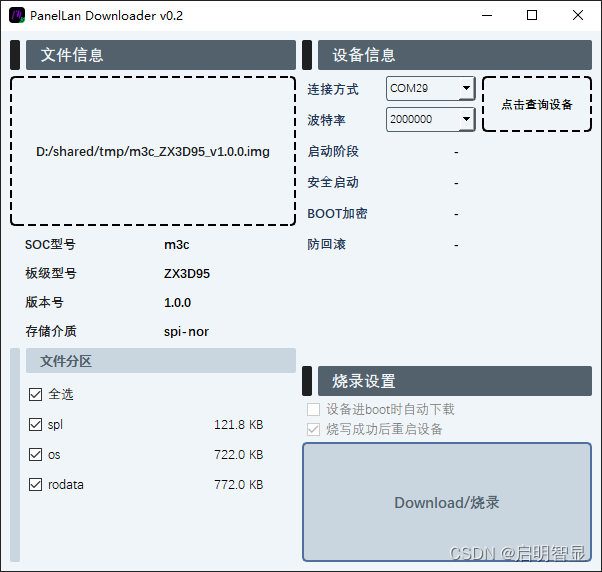This screenshot has width=602, height=572.
Task: Click the 设备信息 section header
Action: click(455, 55)
